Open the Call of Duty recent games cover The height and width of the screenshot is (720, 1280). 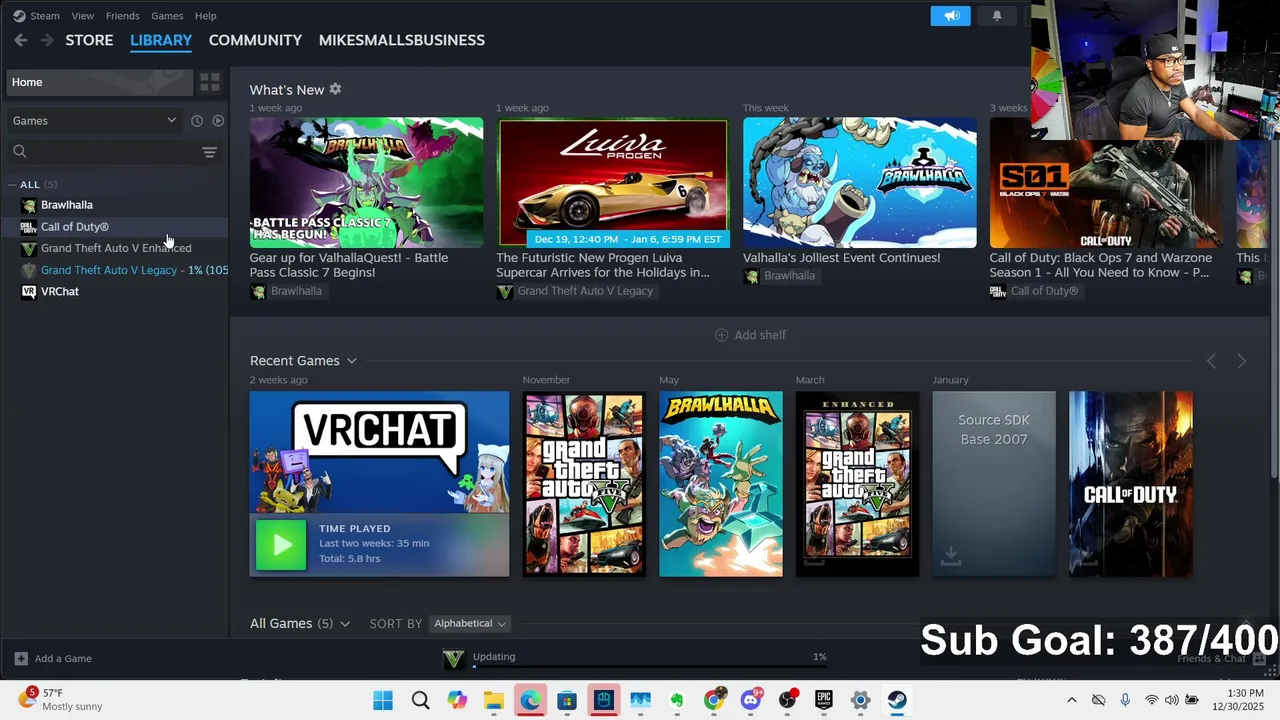pyautogui.click(x=1131, y=484)
